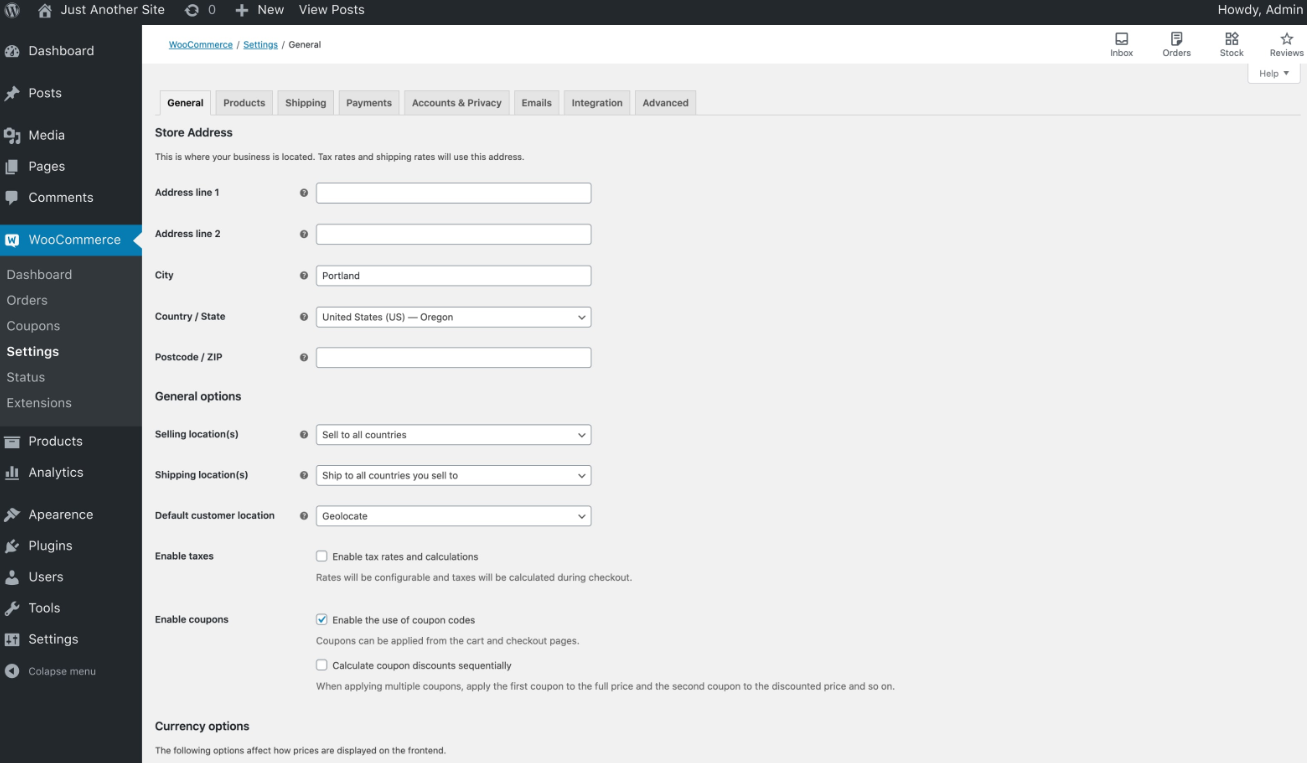Open the Help dropdown button

point(1273,73)
